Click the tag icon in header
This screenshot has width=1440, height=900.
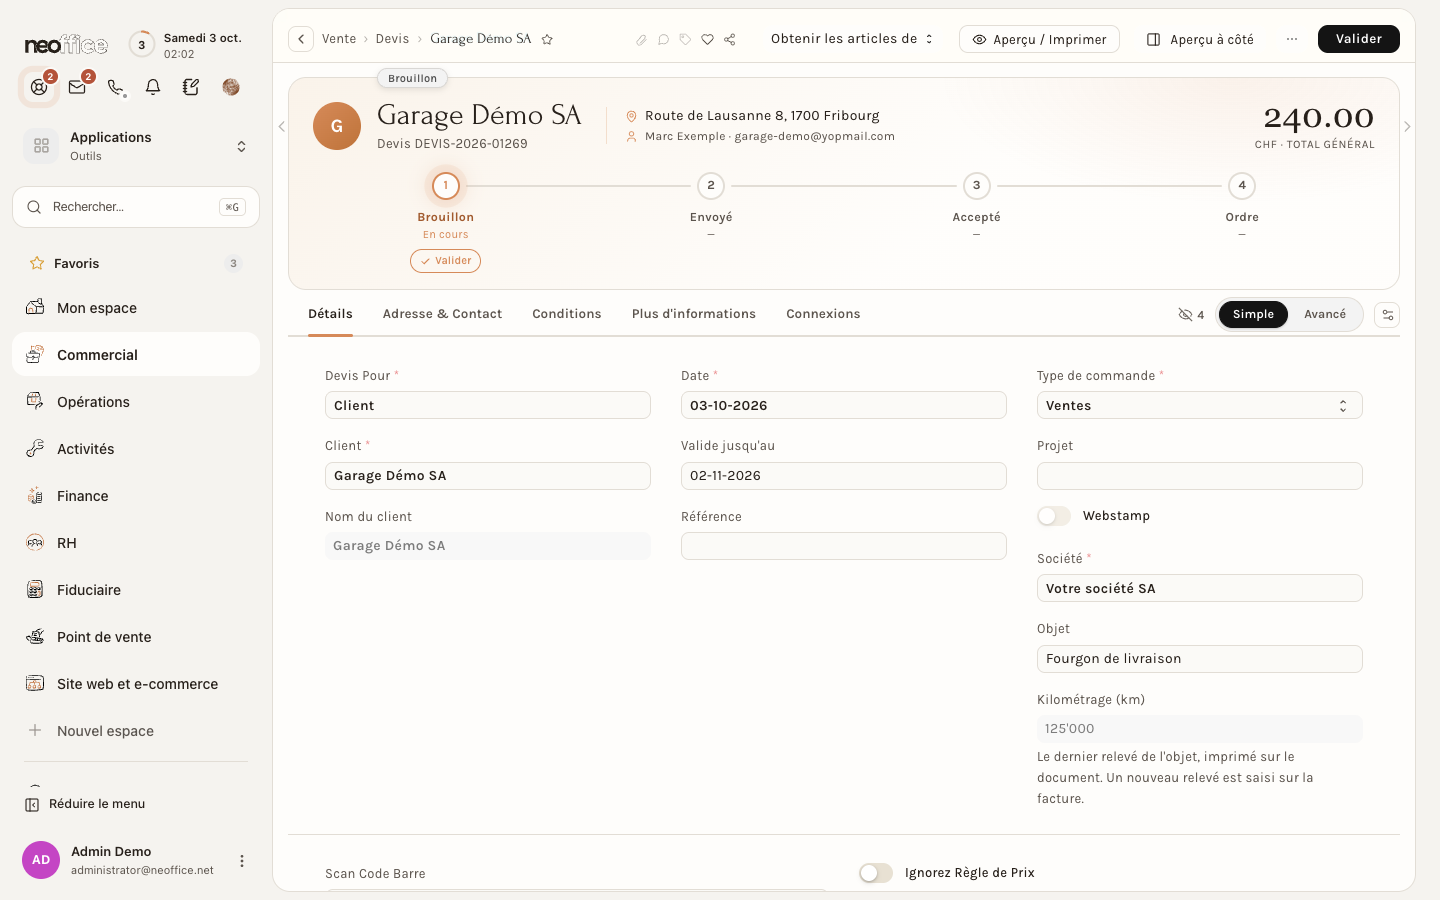(x=685, y=40)
